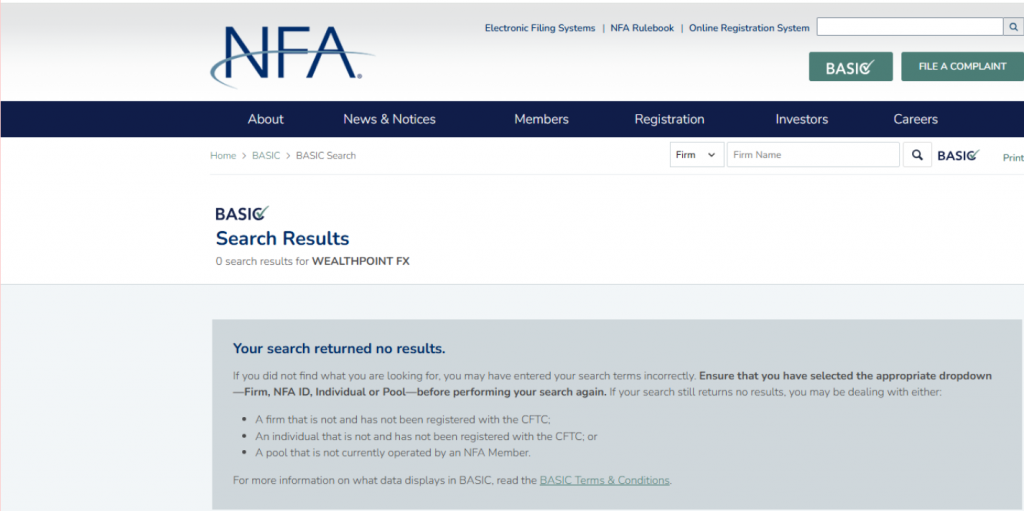Focus the top site search field
Viewport: 1024px width, 511px height.
tap(910, 27)
